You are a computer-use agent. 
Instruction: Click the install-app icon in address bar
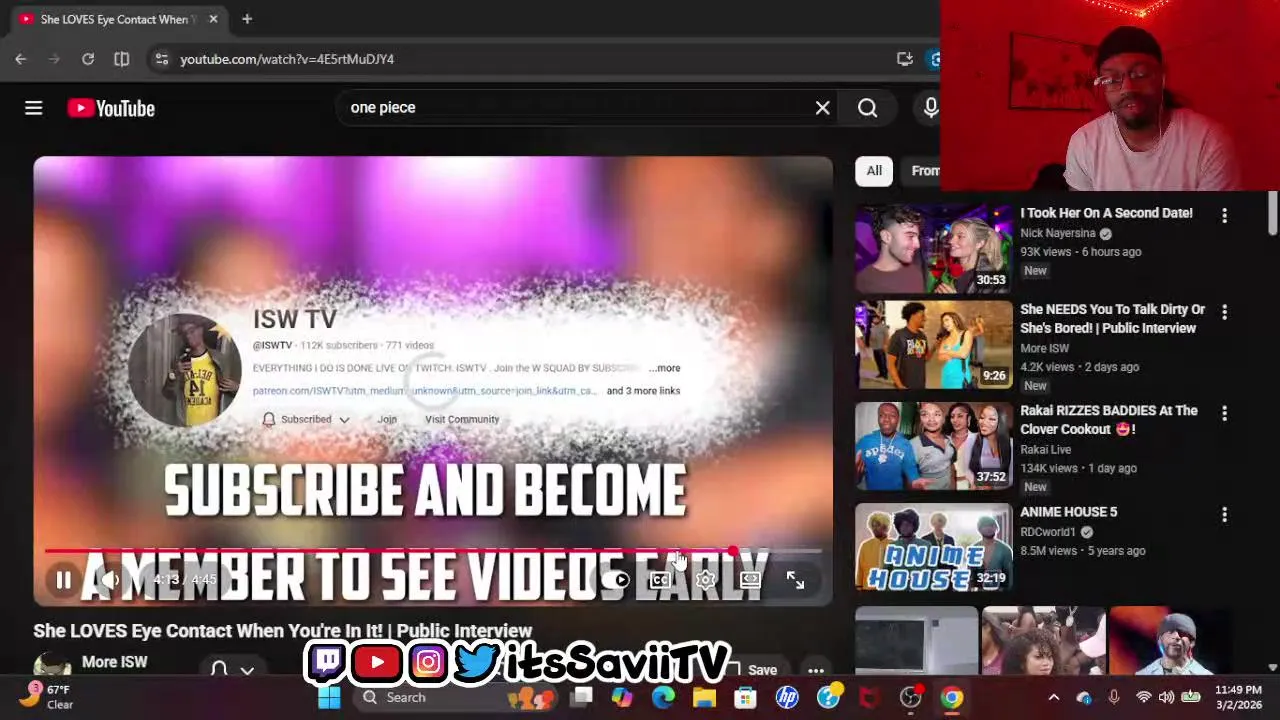pos(904,59)
